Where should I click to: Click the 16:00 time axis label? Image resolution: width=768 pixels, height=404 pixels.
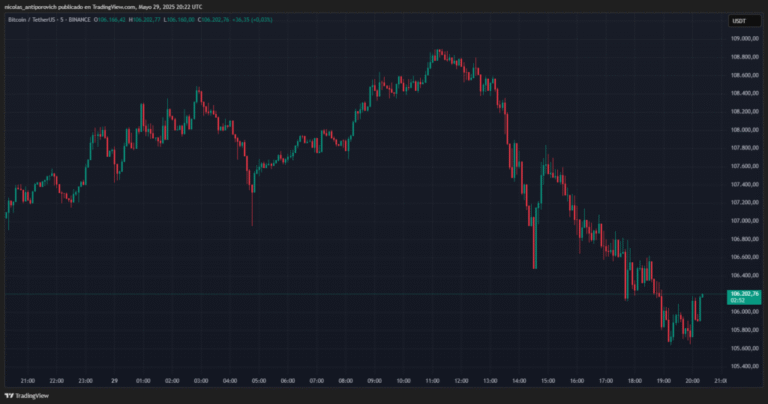577,381
